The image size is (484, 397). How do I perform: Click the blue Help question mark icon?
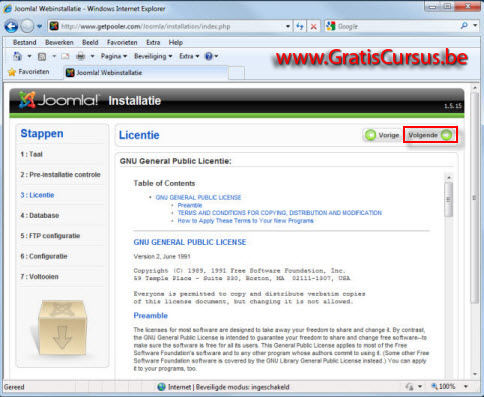tap(209, 56)
